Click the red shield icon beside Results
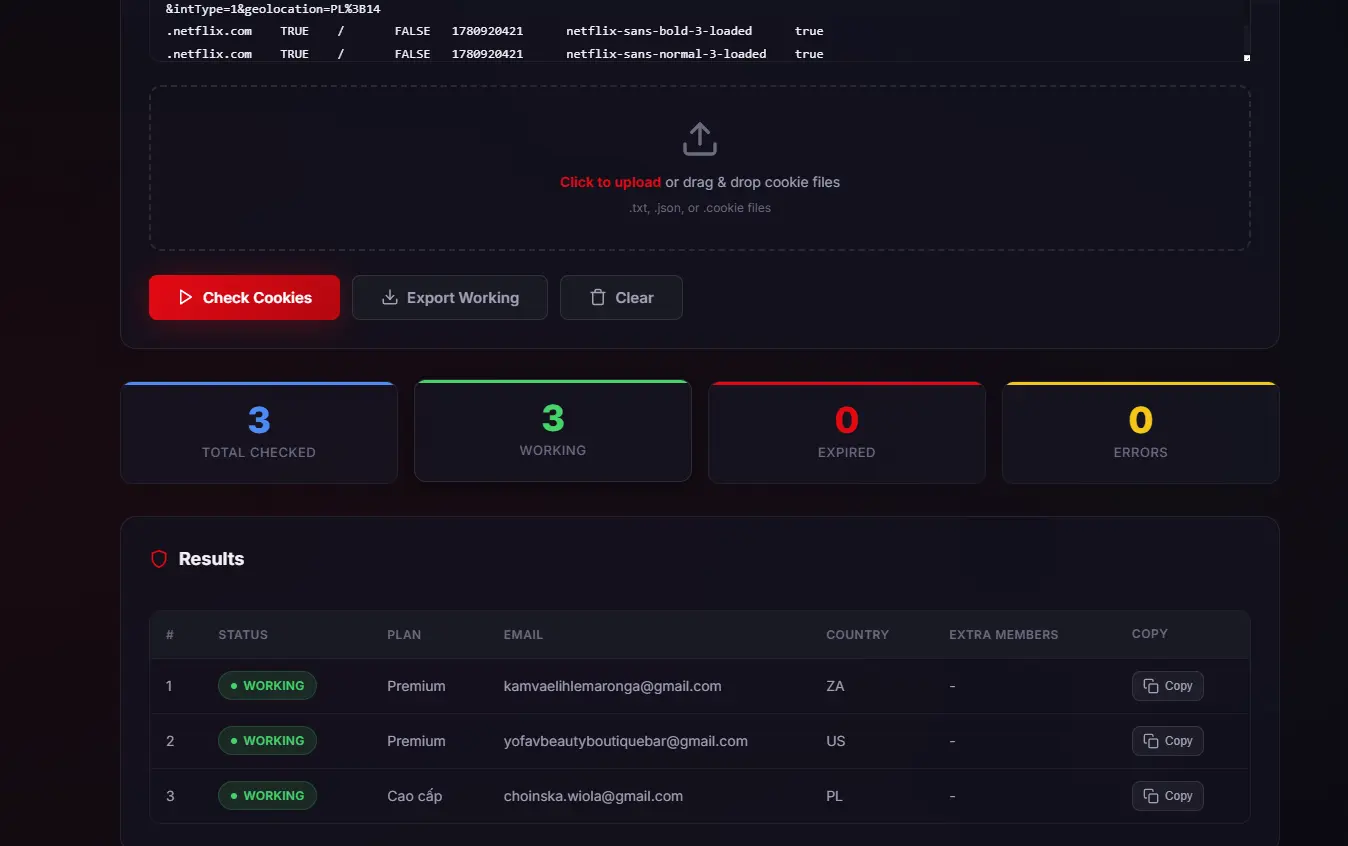This screenshot has width=1348, height=846. click(x=159, y=559)
